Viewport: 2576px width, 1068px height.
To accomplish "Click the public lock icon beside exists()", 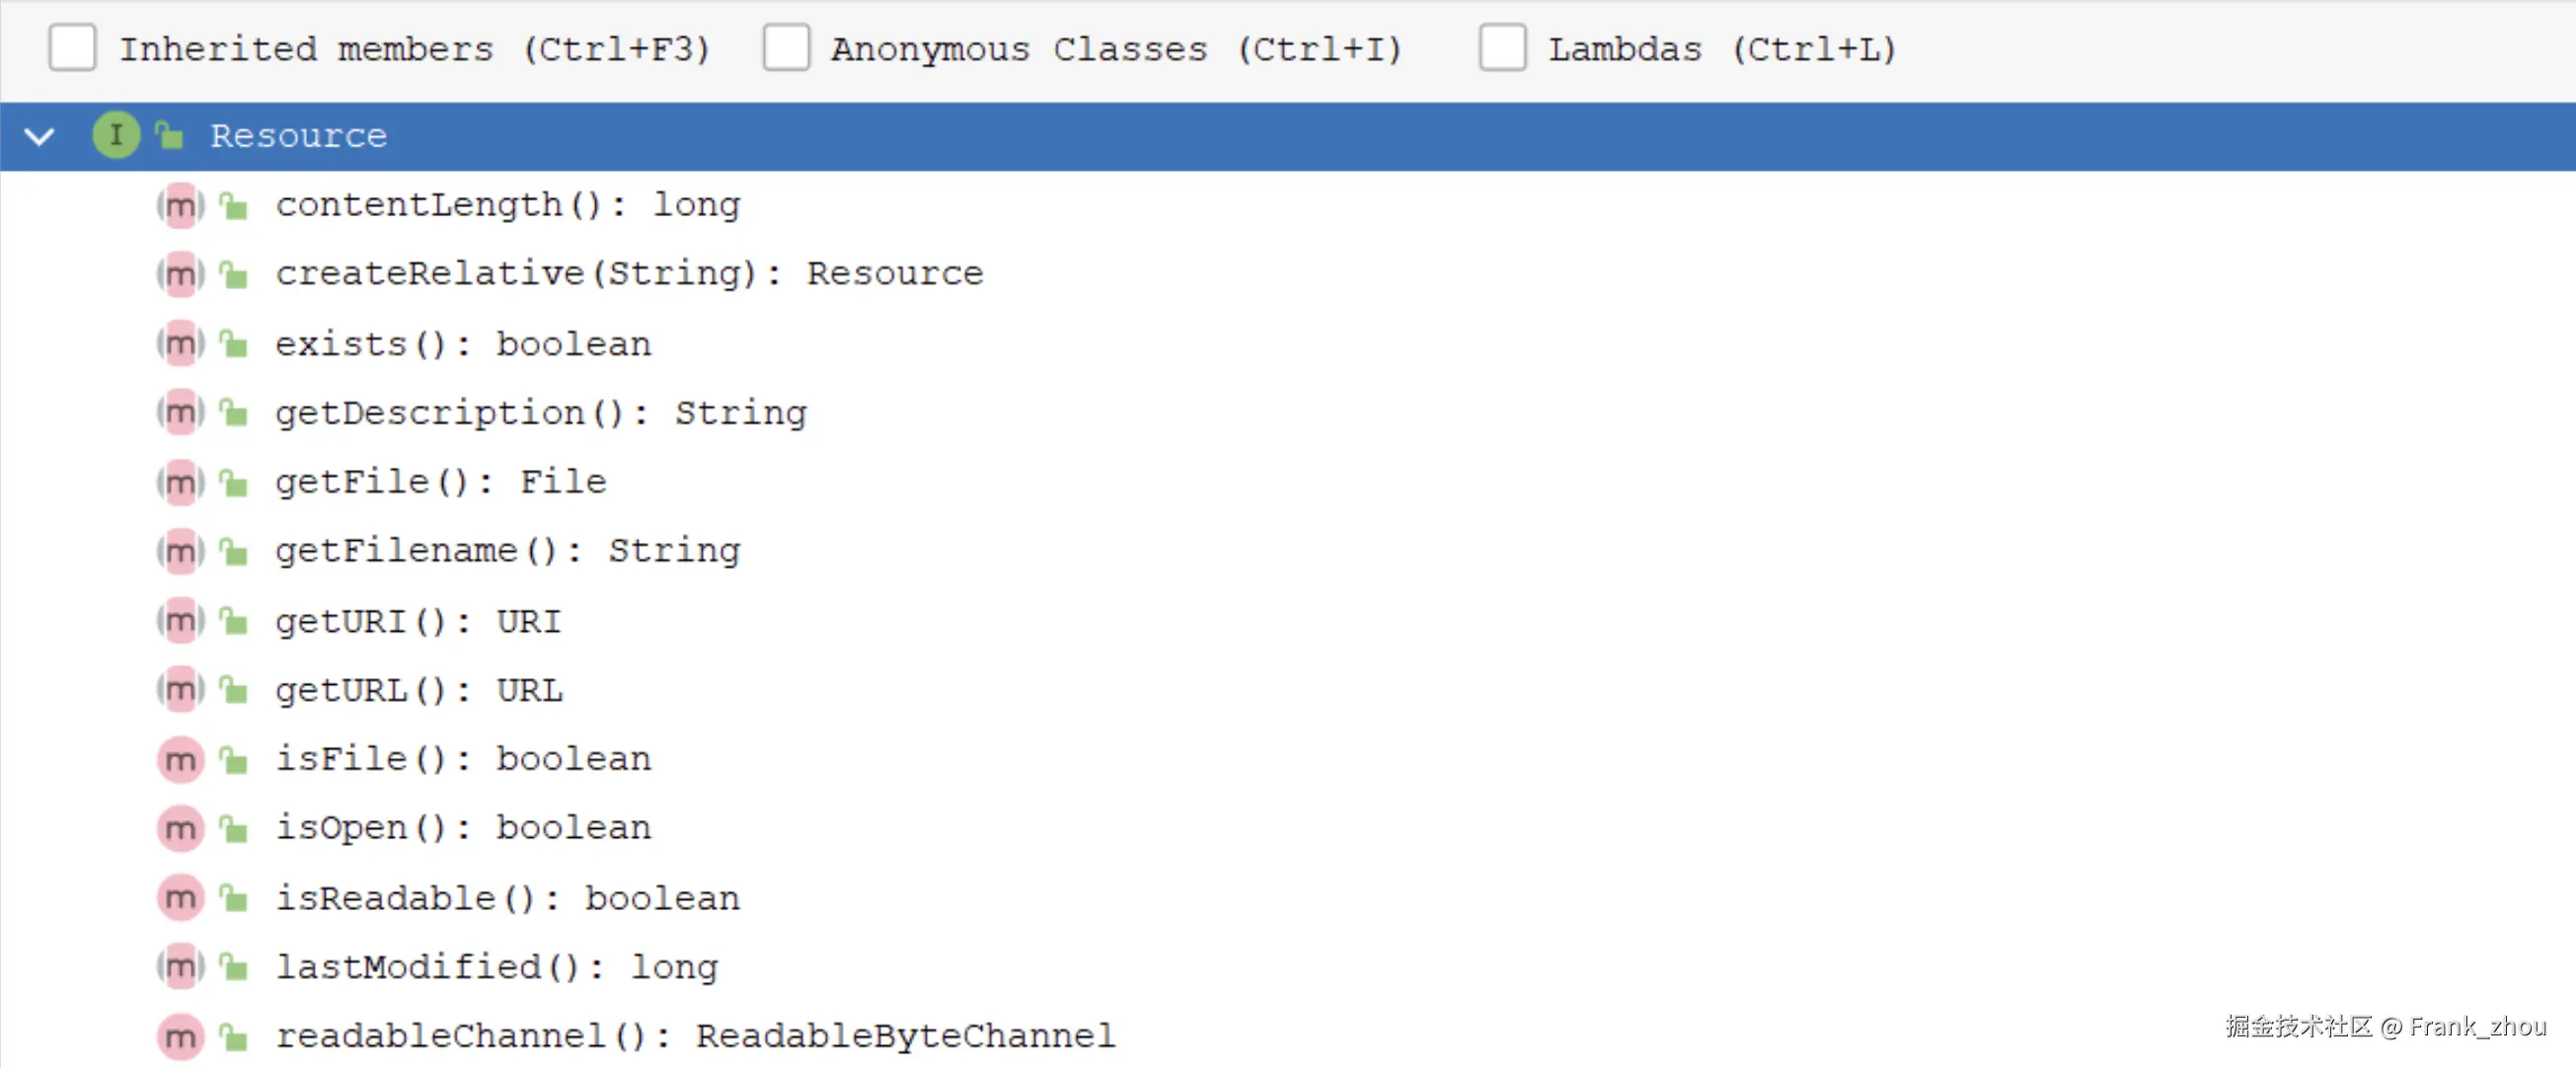I will pos(234,344).
